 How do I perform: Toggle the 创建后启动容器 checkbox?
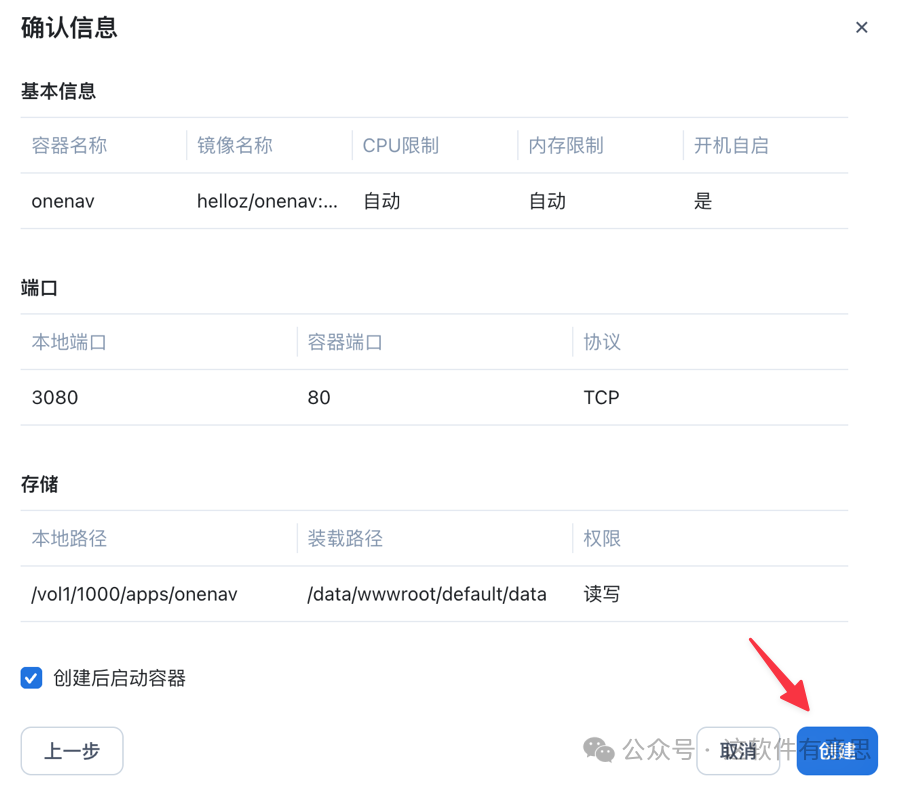[32, 678]
